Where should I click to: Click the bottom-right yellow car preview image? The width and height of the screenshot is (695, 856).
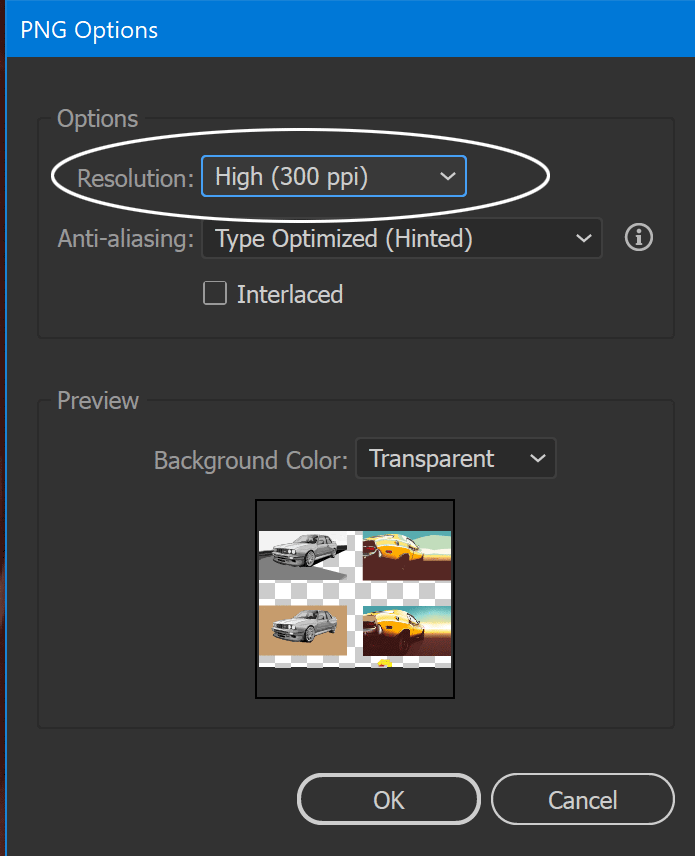[407, 630]
